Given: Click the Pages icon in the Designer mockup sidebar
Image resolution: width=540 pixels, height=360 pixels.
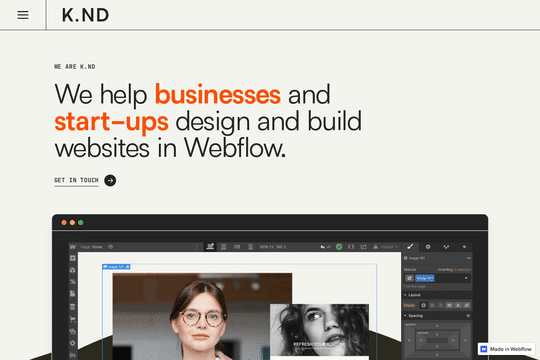Looking at the screenshot, I should 73,294.
